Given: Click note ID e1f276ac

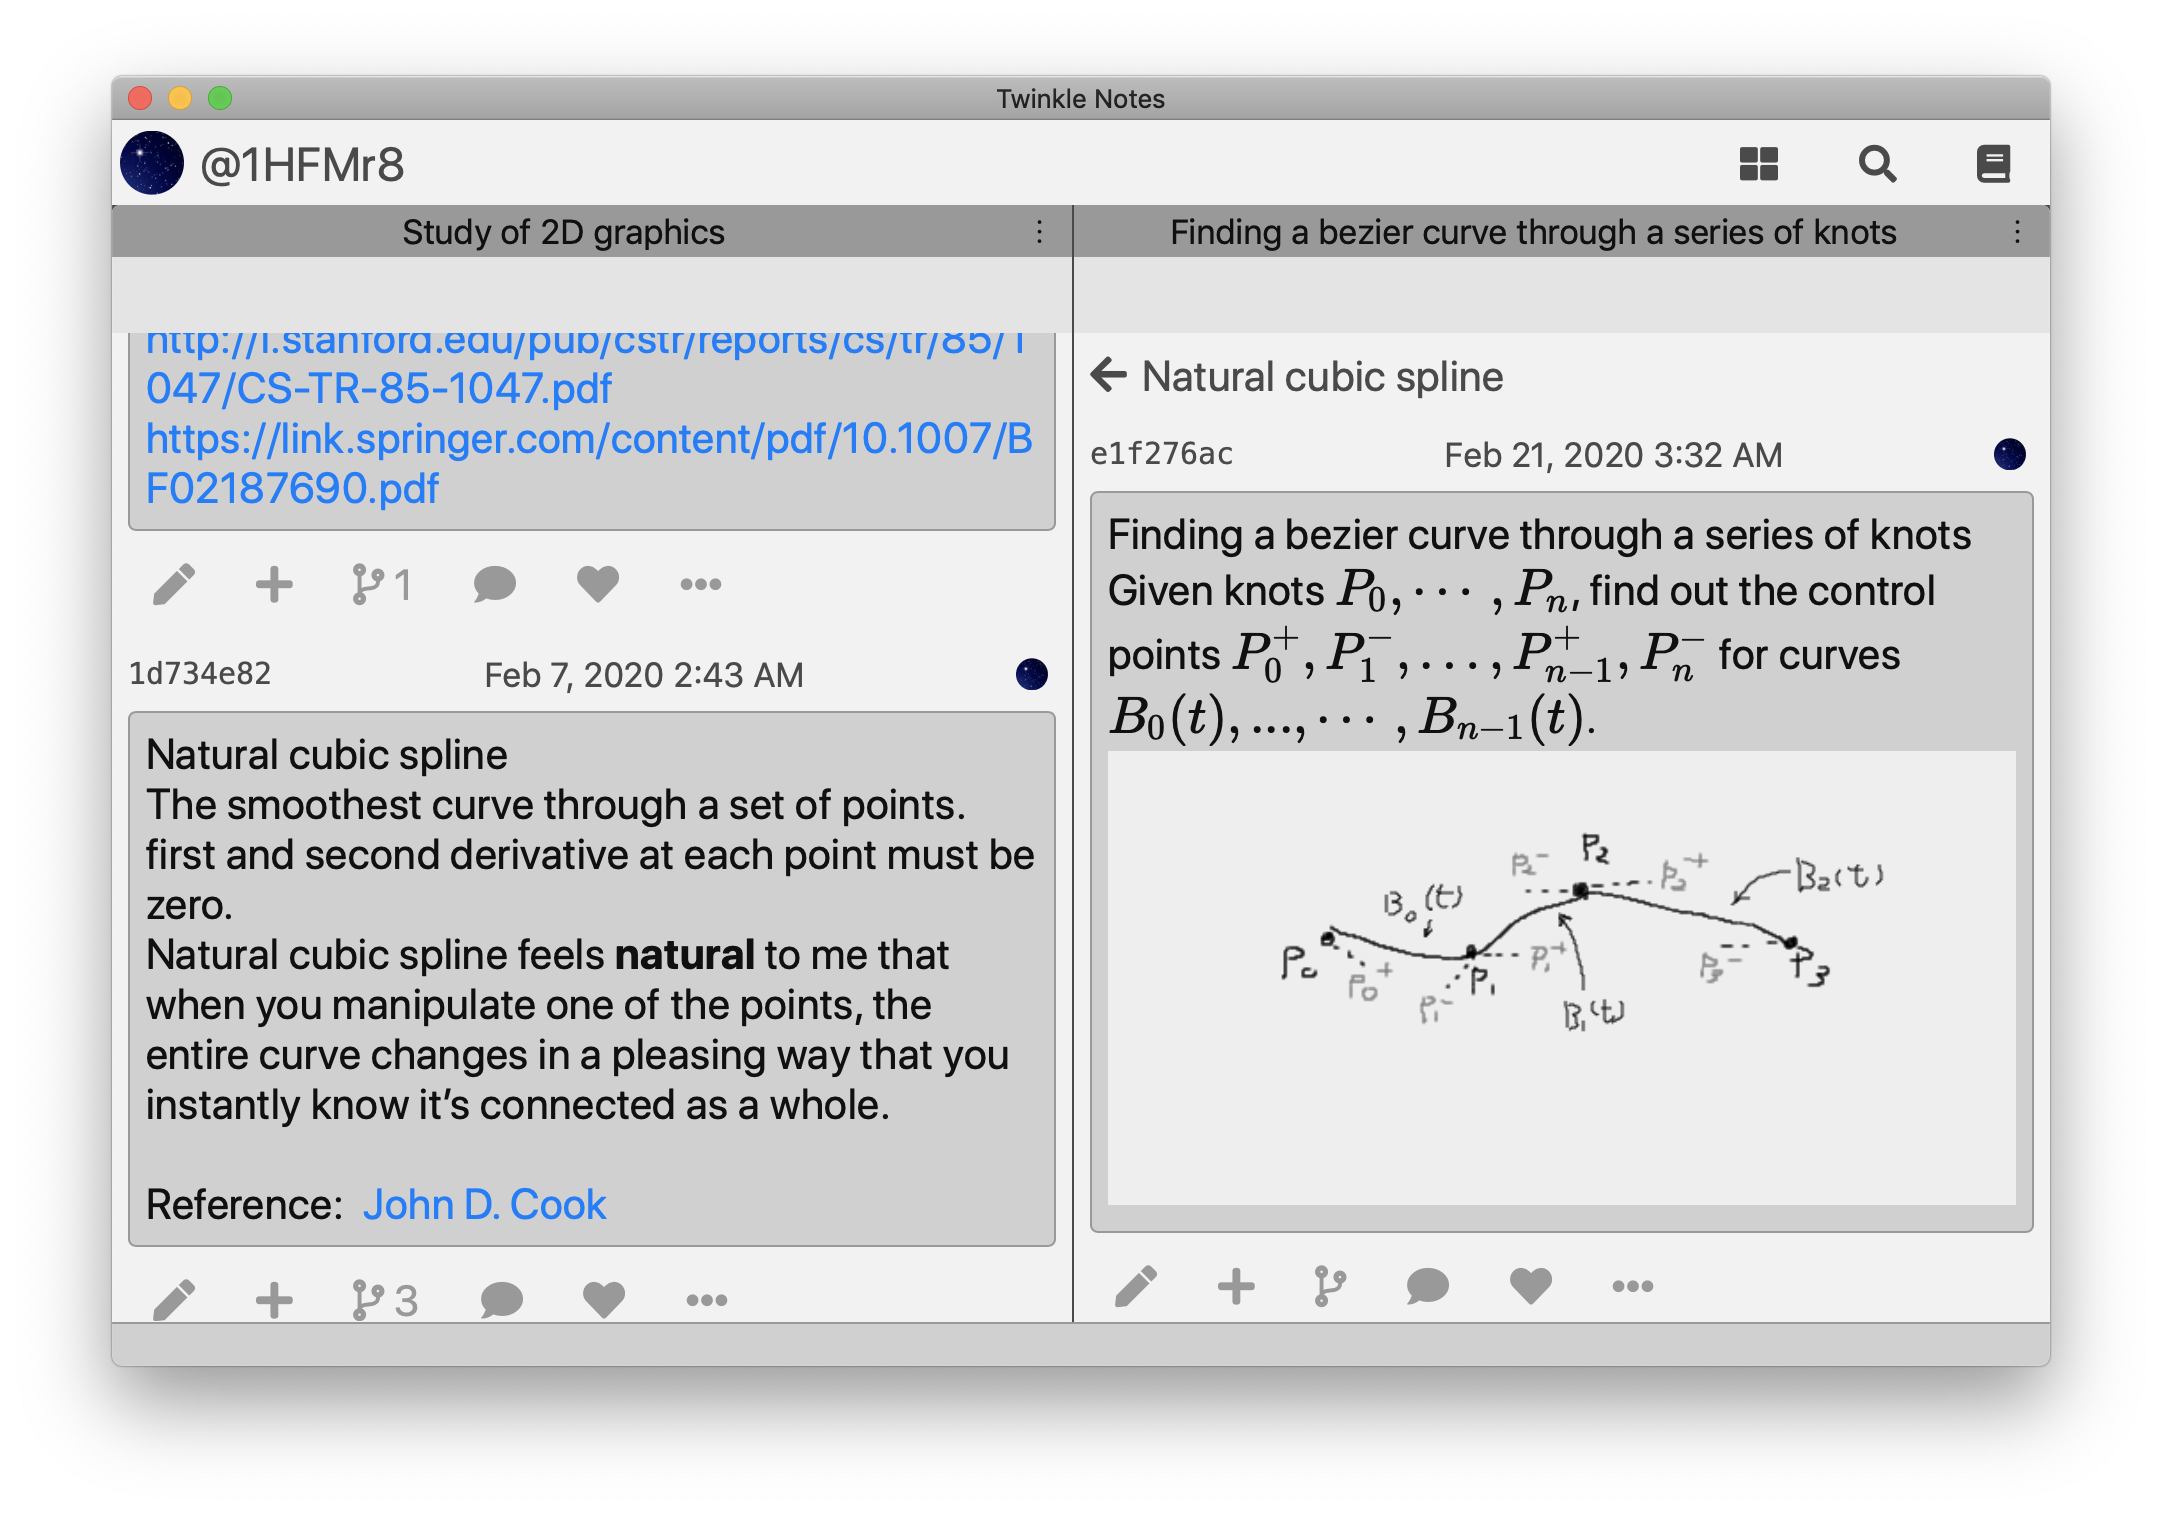Looking at the screenshot, I should point(1161,454).
